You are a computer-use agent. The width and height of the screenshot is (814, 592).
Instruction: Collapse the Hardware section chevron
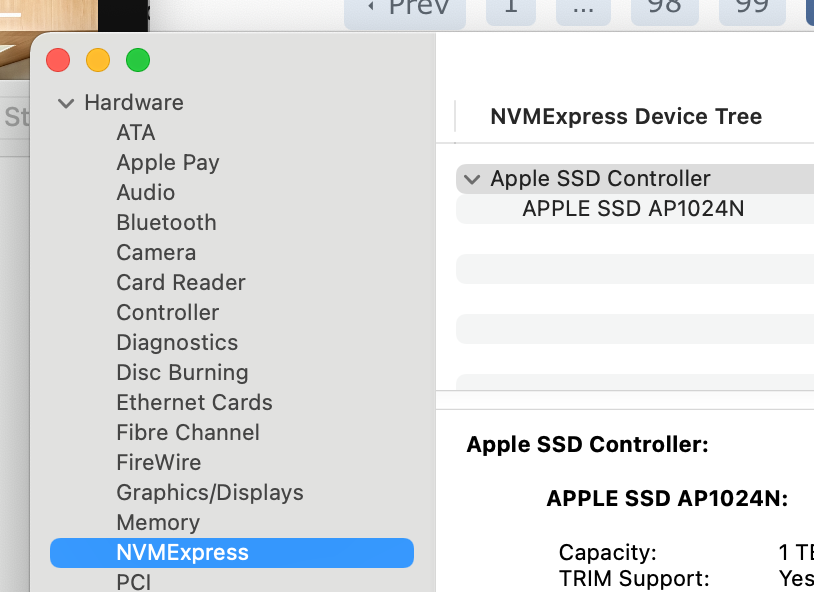pos(66,103)
